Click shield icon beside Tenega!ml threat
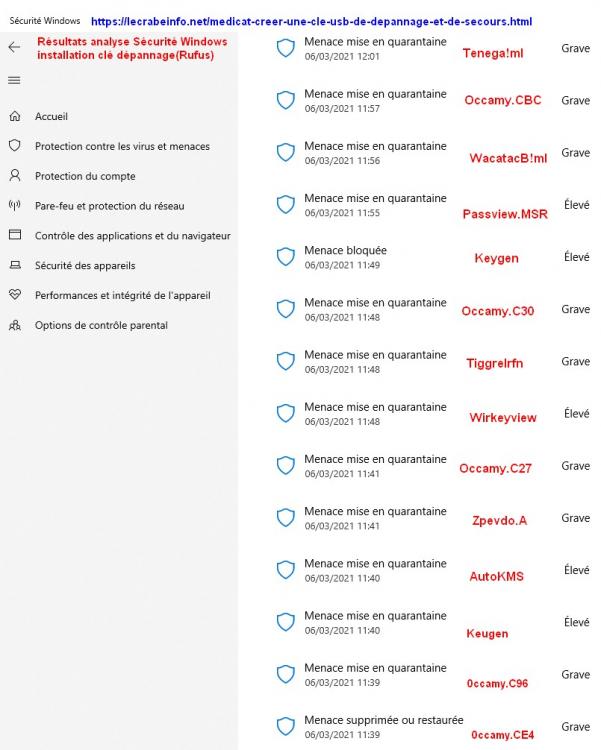Image resolution: width=601 pixels, height=750 pixels. (286, 48)
